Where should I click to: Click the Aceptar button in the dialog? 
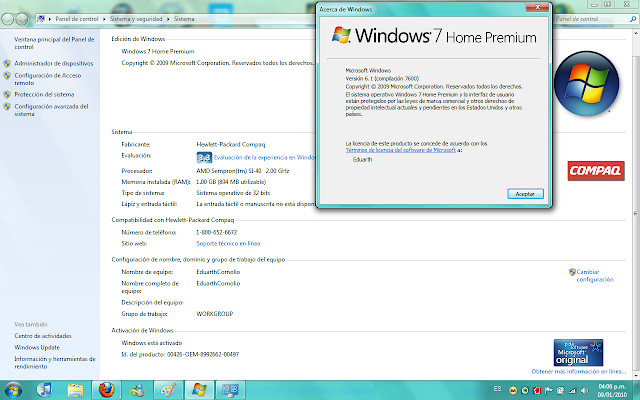525,194
